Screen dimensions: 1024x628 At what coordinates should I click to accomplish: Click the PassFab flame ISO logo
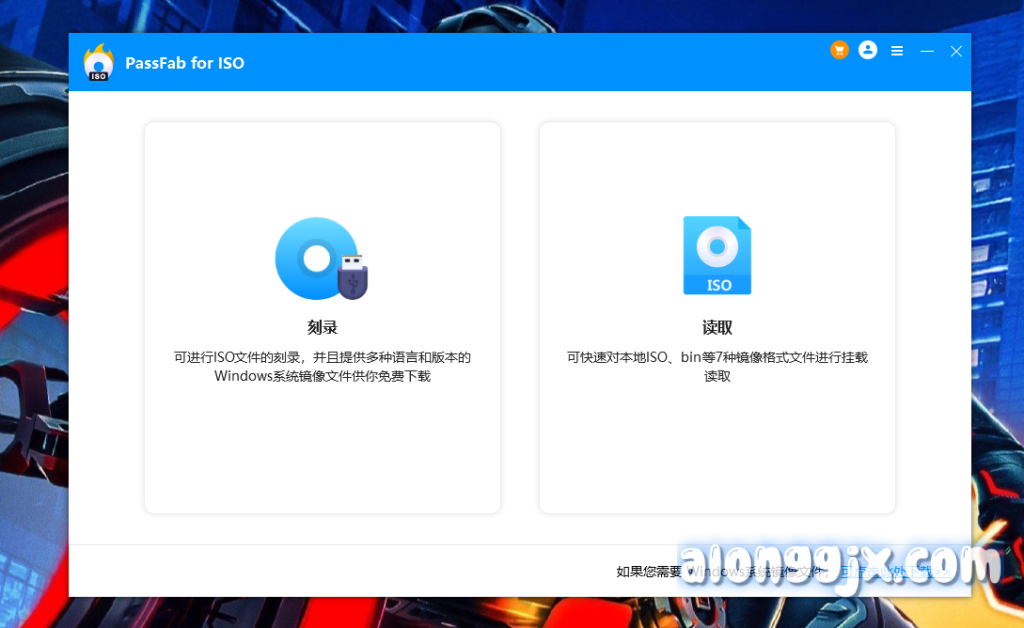[x=98, y=62]
